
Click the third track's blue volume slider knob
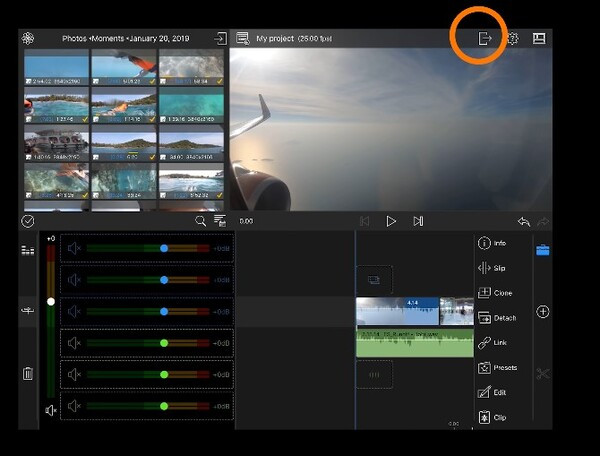(x=164, y=312)
